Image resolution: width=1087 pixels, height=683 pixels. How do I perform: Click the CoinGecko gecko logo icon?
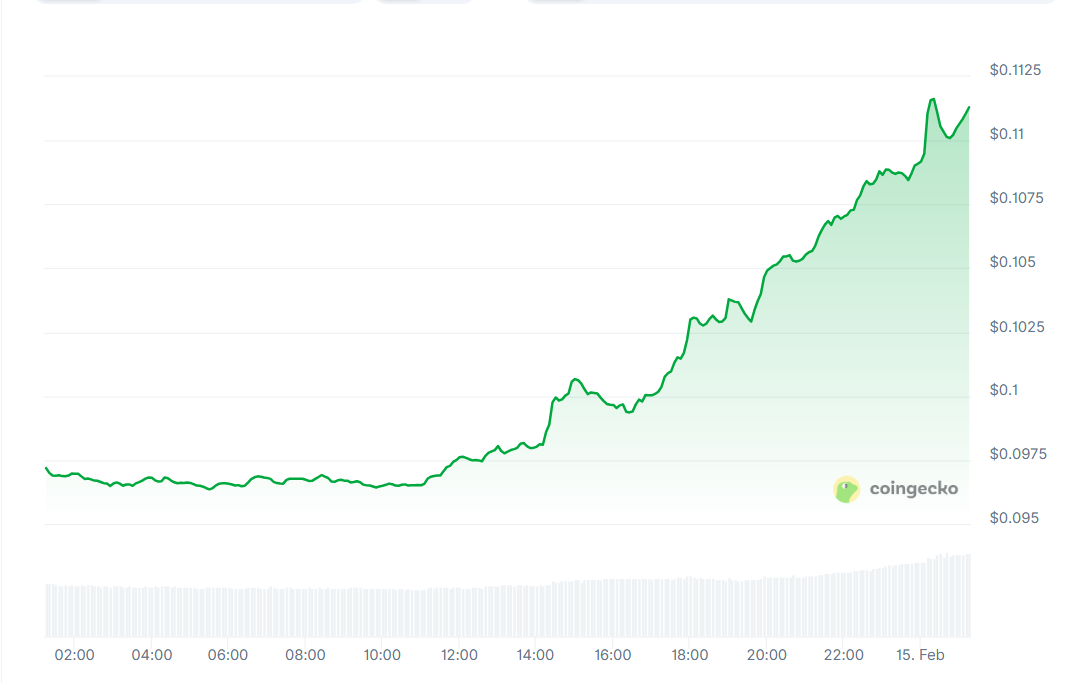[x=846, y=489]
